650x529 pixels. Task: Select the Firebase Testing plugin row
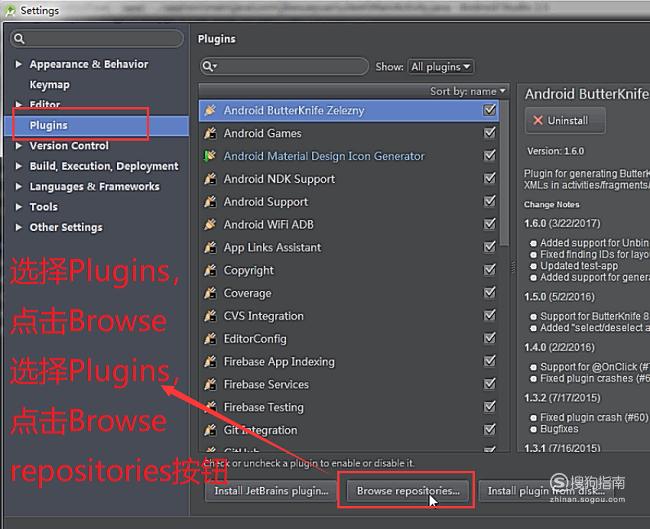[x=348, y=407]
